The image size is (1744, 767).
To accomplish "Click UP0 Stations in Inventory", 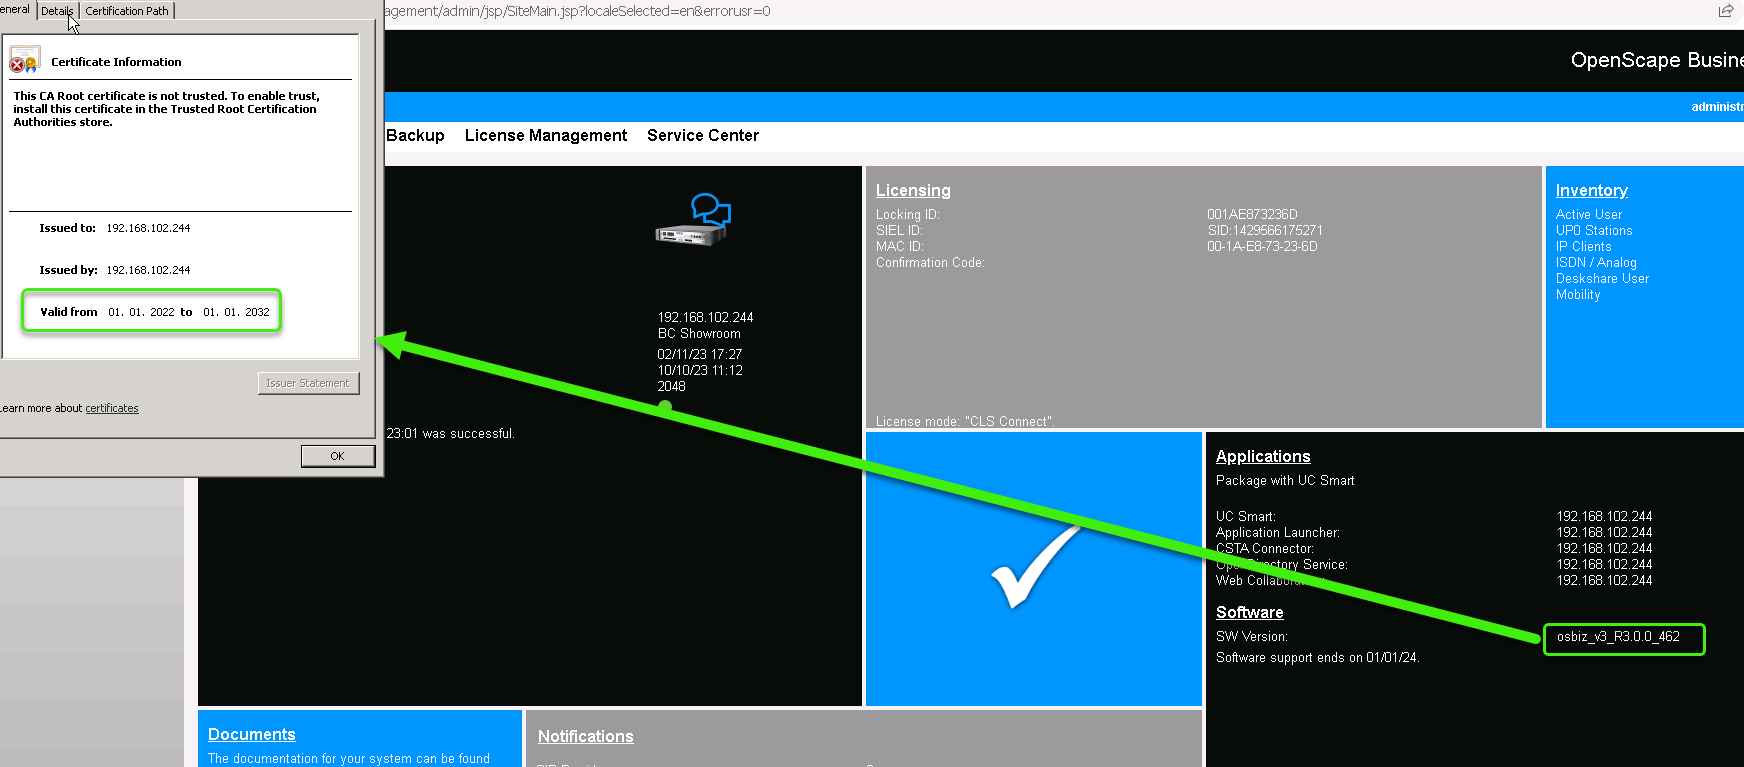I will 1594,231.
